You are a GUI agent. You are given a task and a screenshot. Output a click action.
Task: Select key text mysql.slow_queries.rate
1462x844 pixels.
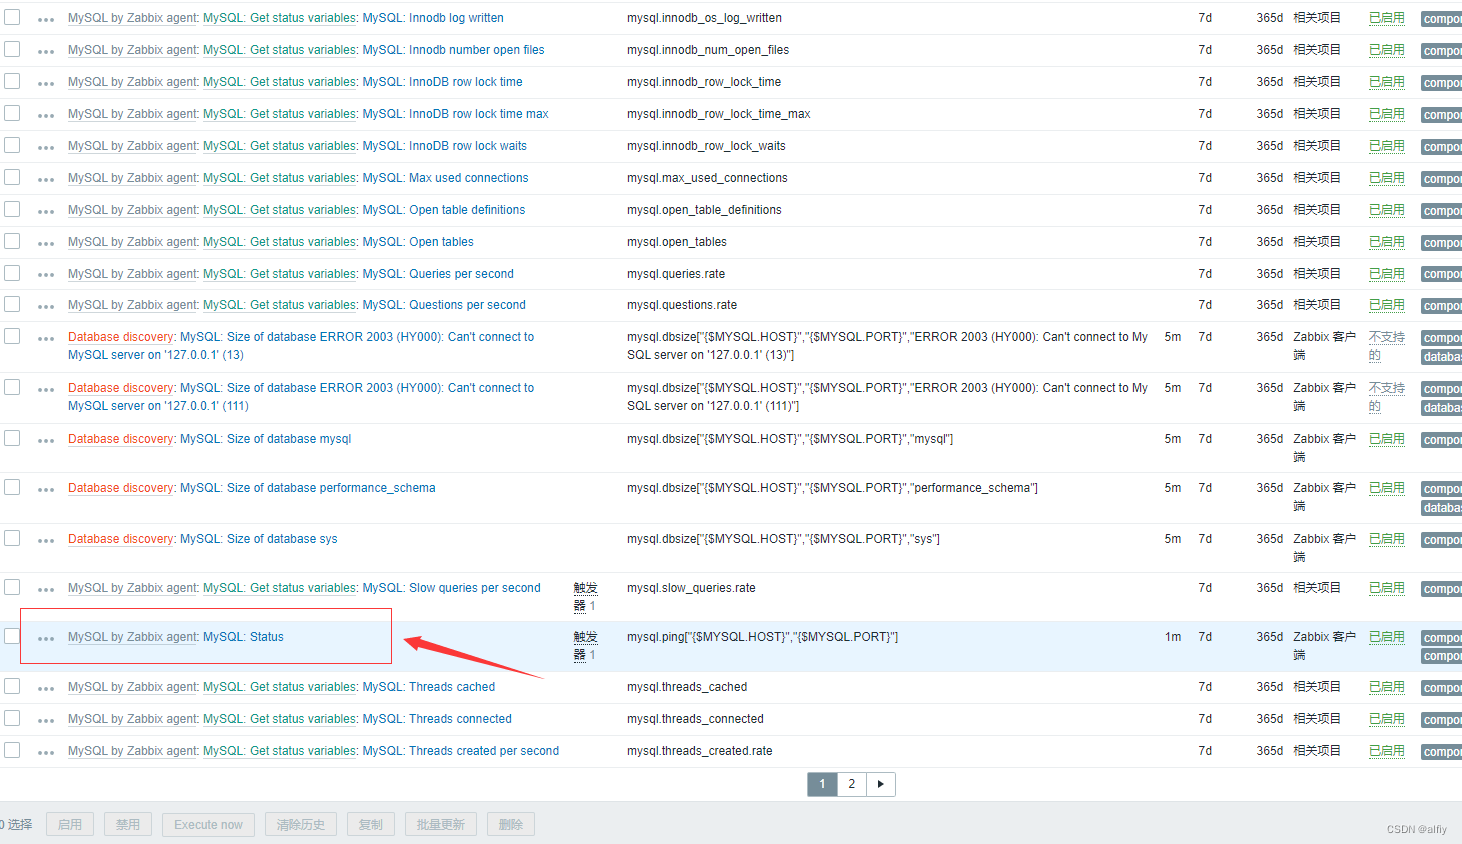[691, 588]
